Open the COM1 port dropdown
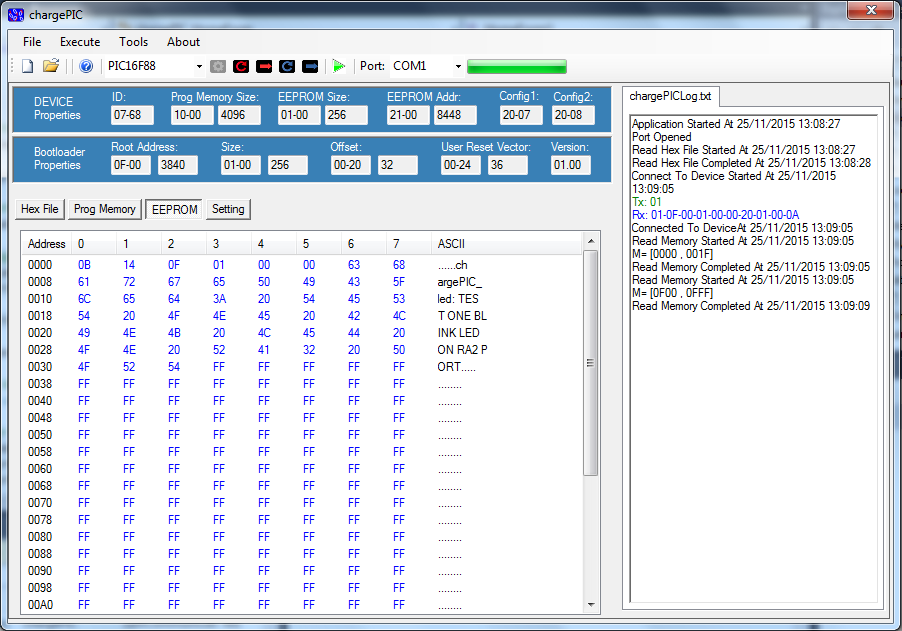The height and width of the screenshot is (631, 902). click(458, 66)
